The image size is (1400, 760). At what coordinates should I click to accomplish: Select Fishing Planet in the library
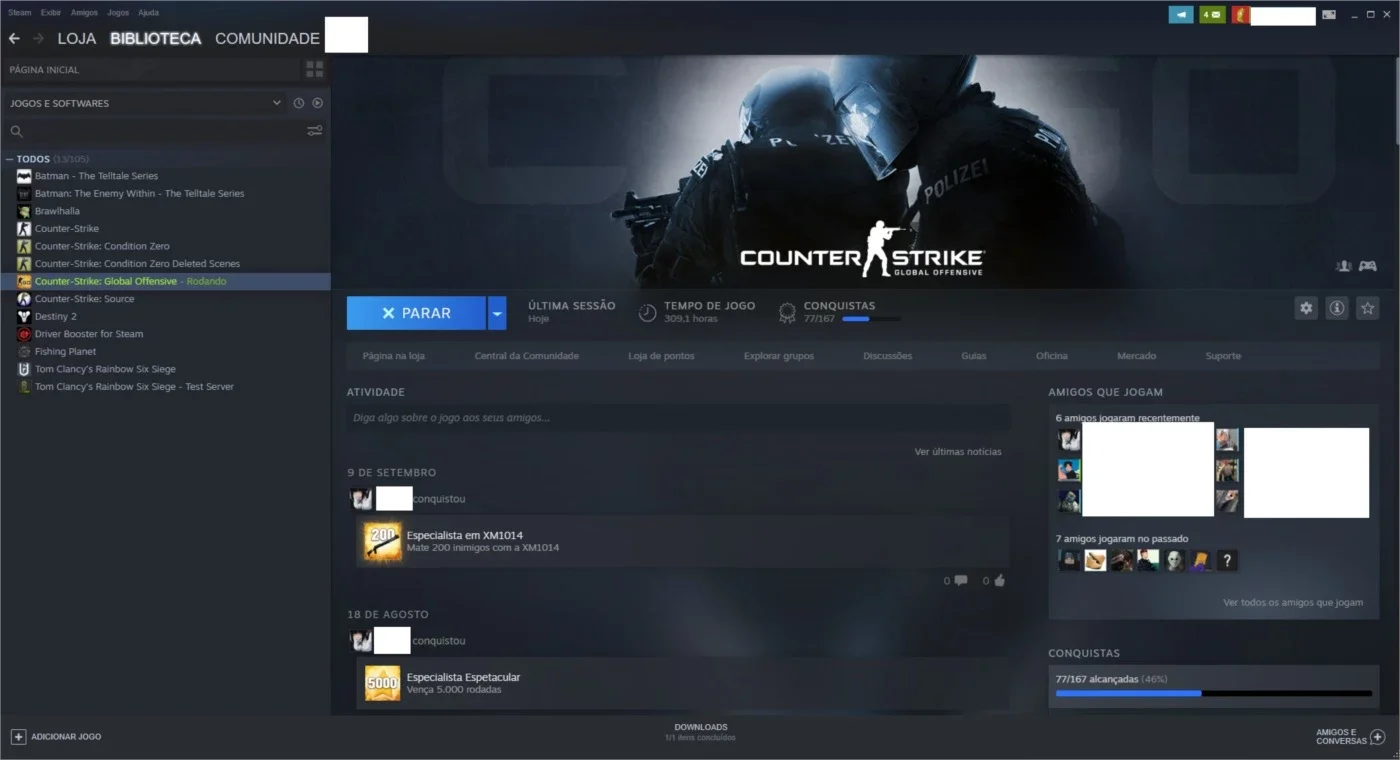tap(66, 351)
